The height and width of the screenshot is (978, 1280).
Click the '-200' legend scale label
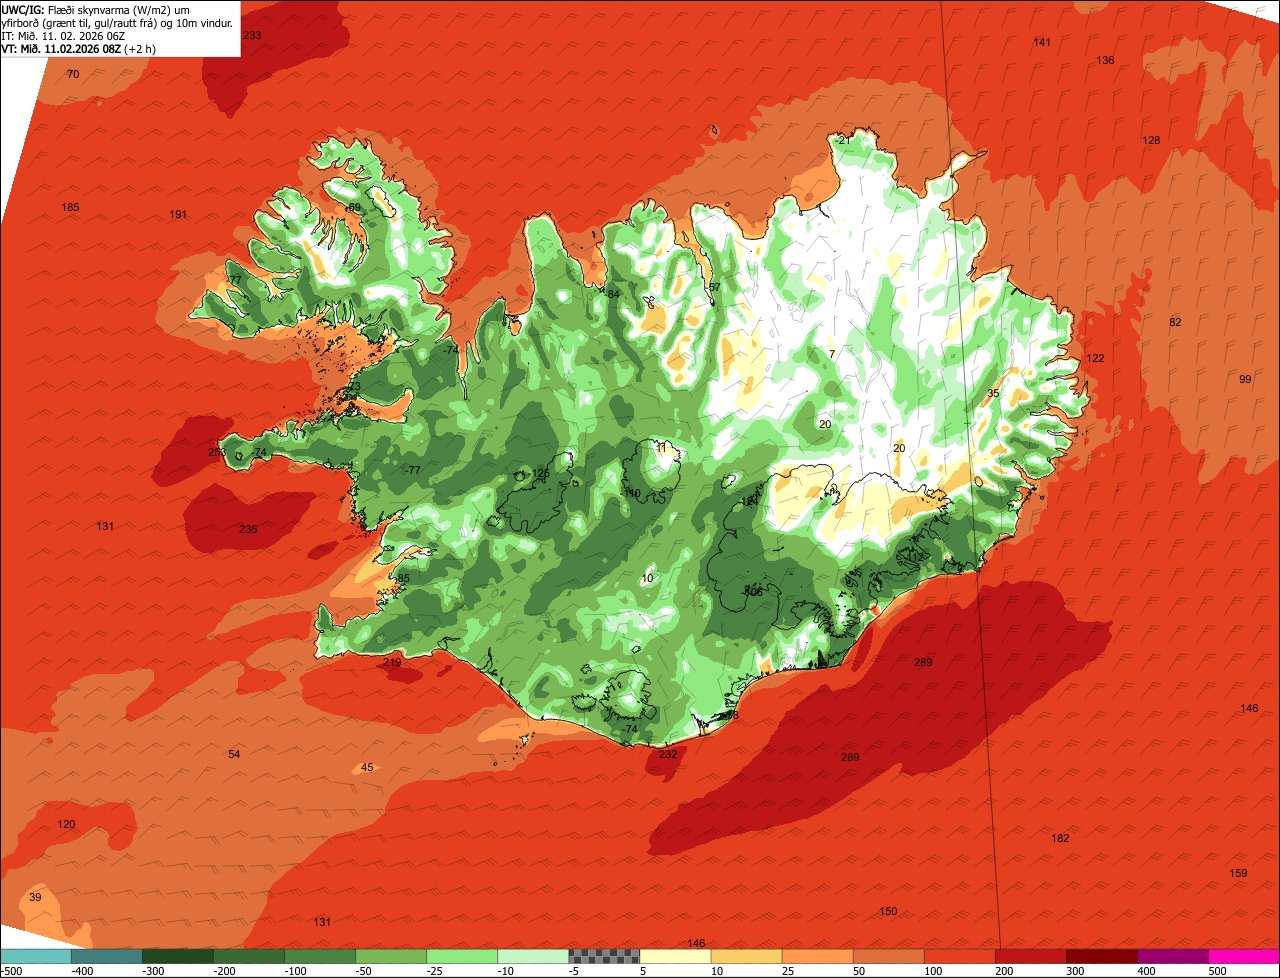coord(223,971)
